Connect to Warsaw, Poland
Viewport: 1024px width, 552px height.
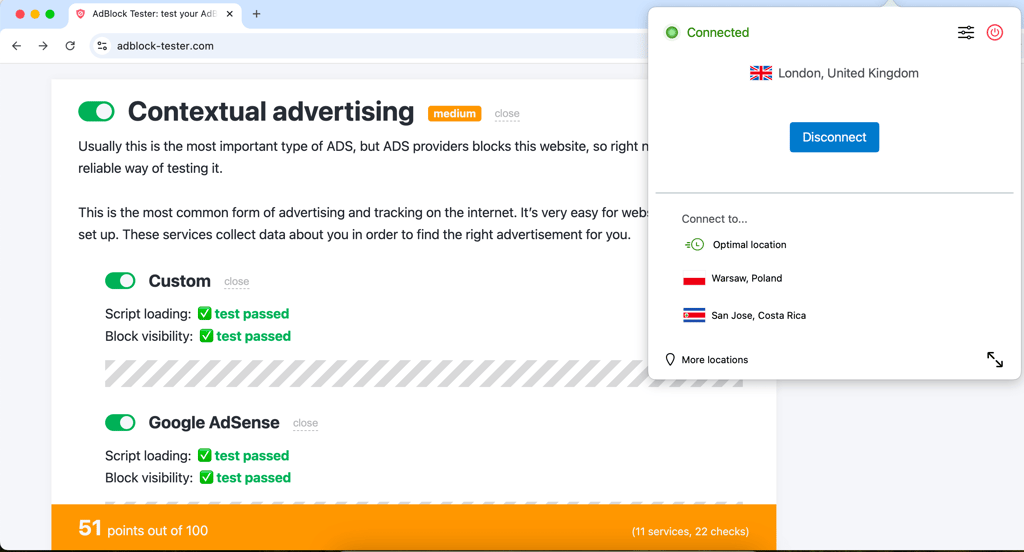(x=746, y=278)
